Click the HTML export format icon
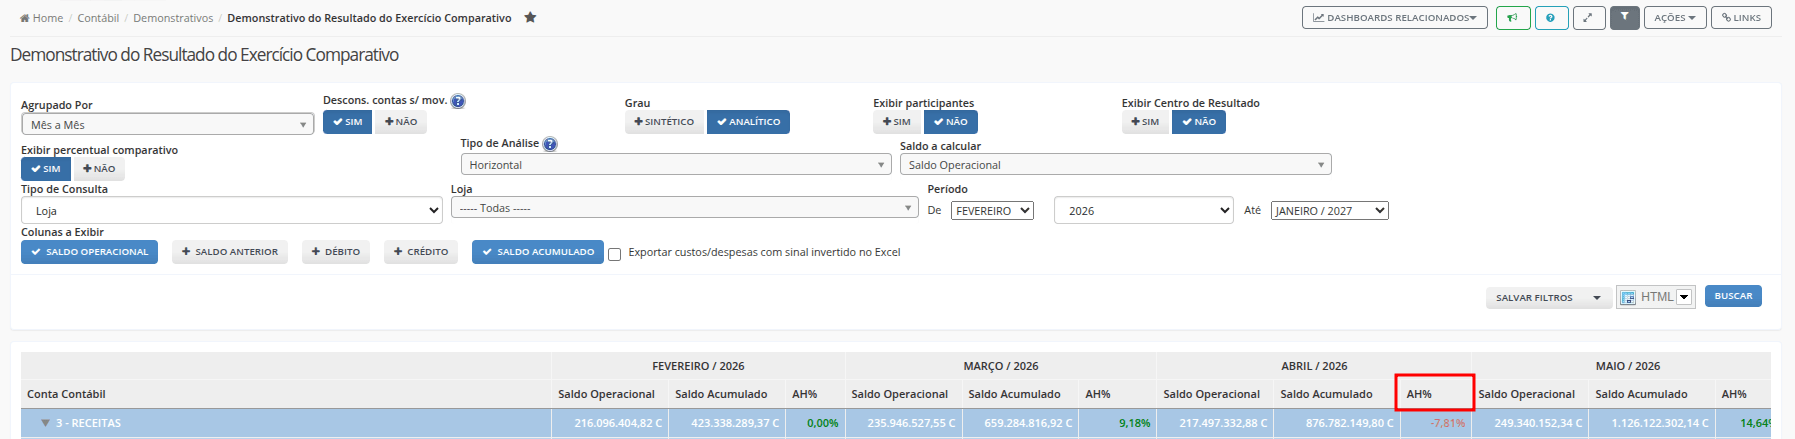Image resolution: width=1795 pixels, height=439 pixels. coord(1628,297)
